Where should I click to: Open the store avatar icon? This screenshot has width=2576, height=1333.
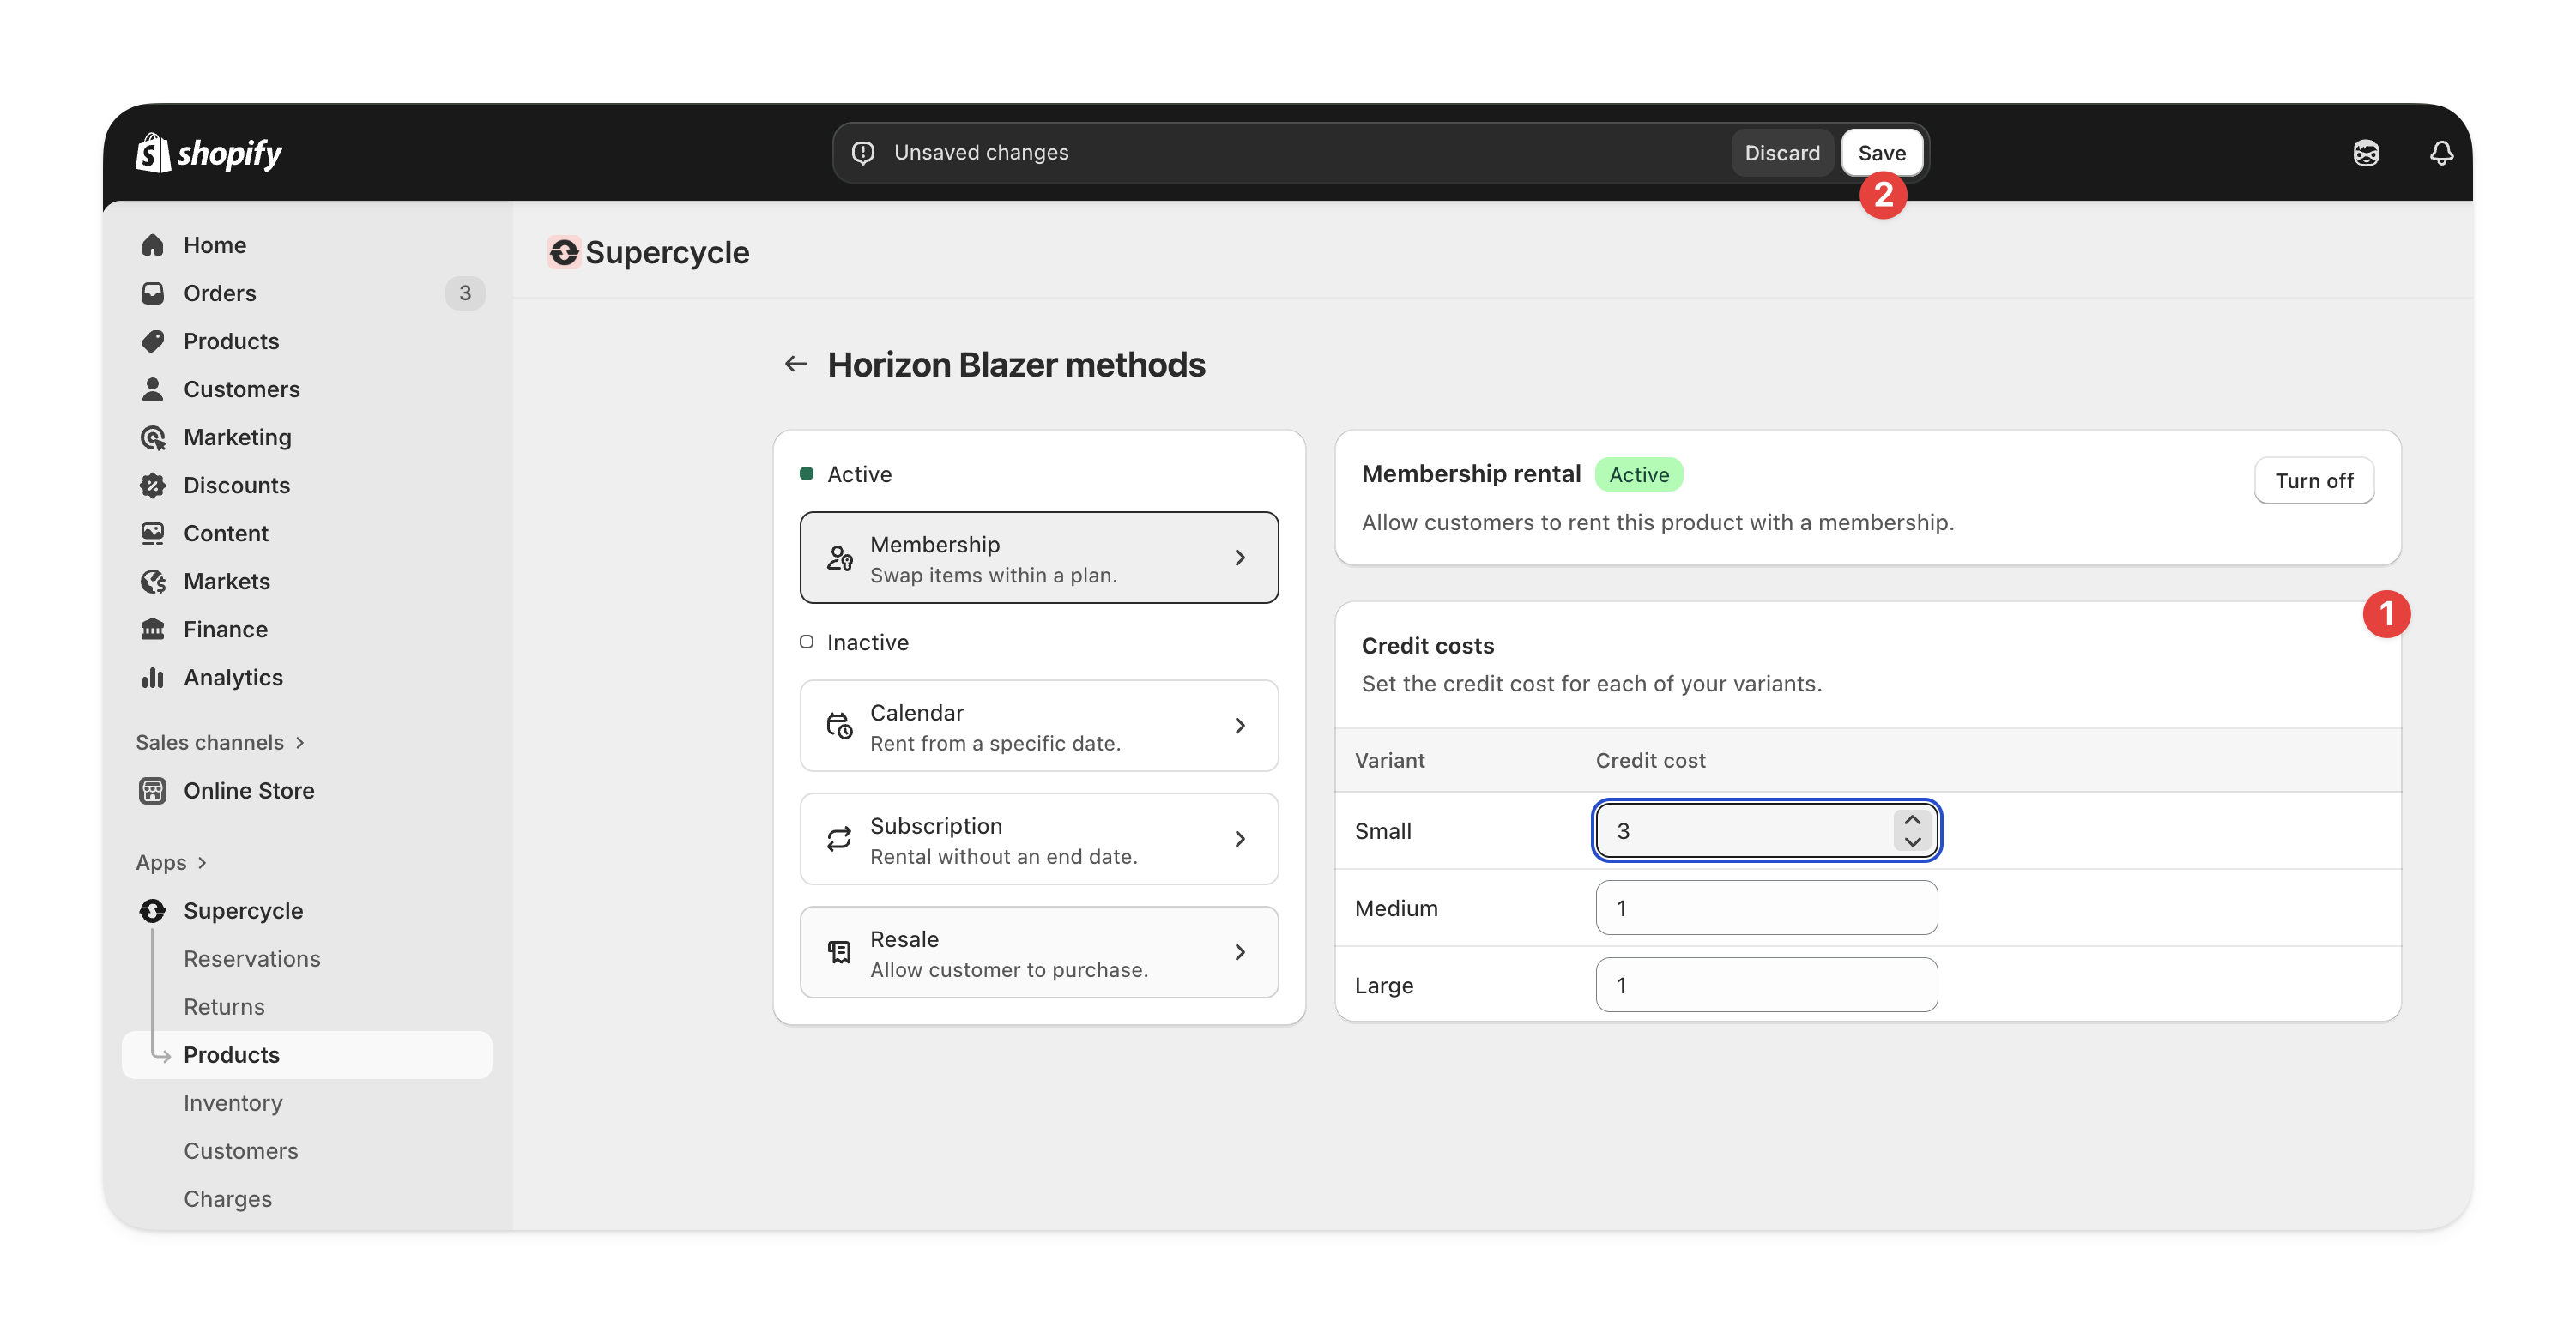coord(2366,153)
